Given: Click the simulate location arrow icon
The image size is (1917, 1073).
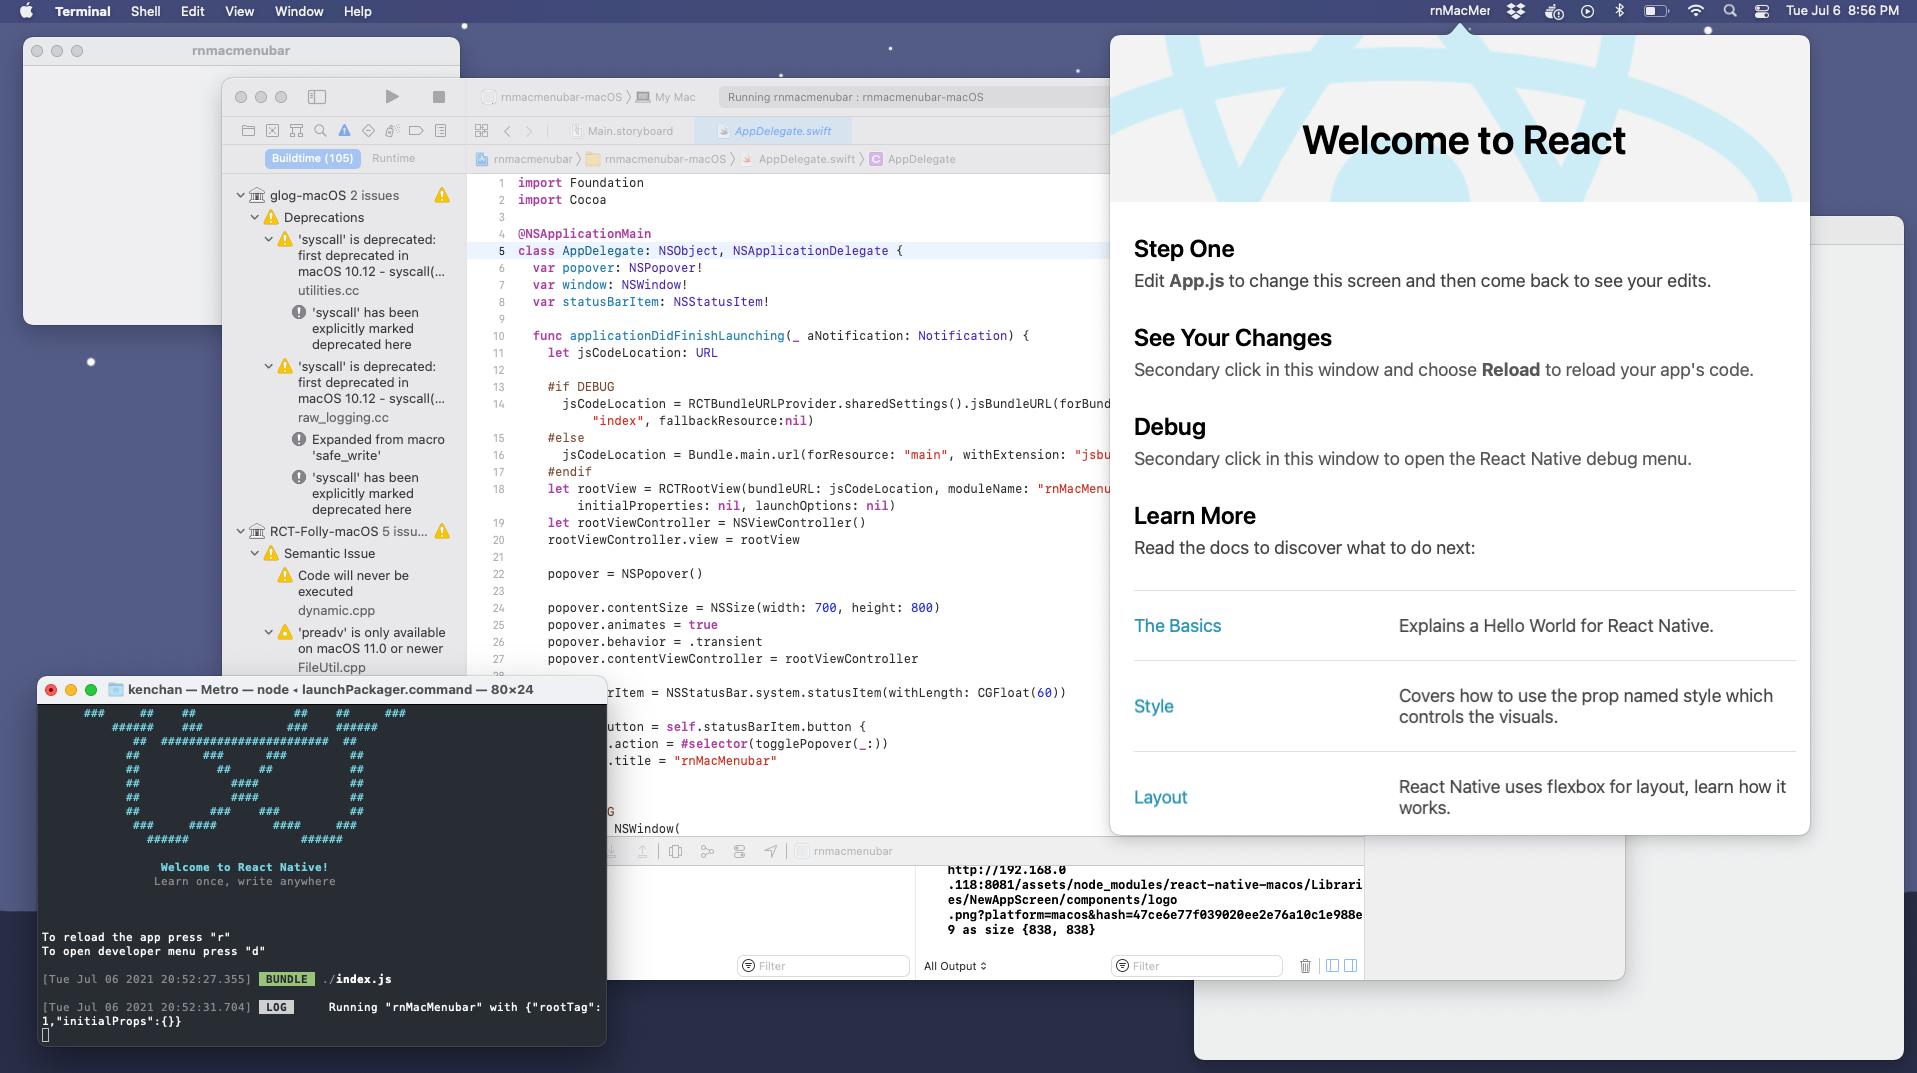Looking at the screenshot, I should (x=770, y=852).
